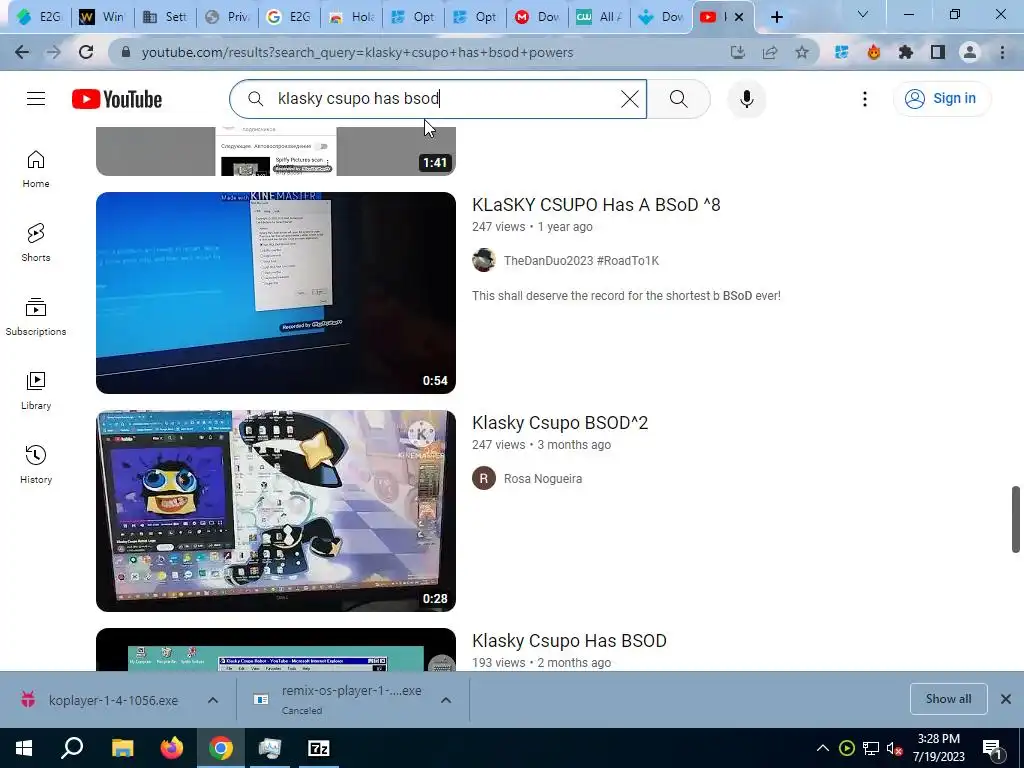This screenshot has height=768, width=1024.
Task: Expand koplayer-1-4-1056.exe download options
Action: click(x=213, y=700)
